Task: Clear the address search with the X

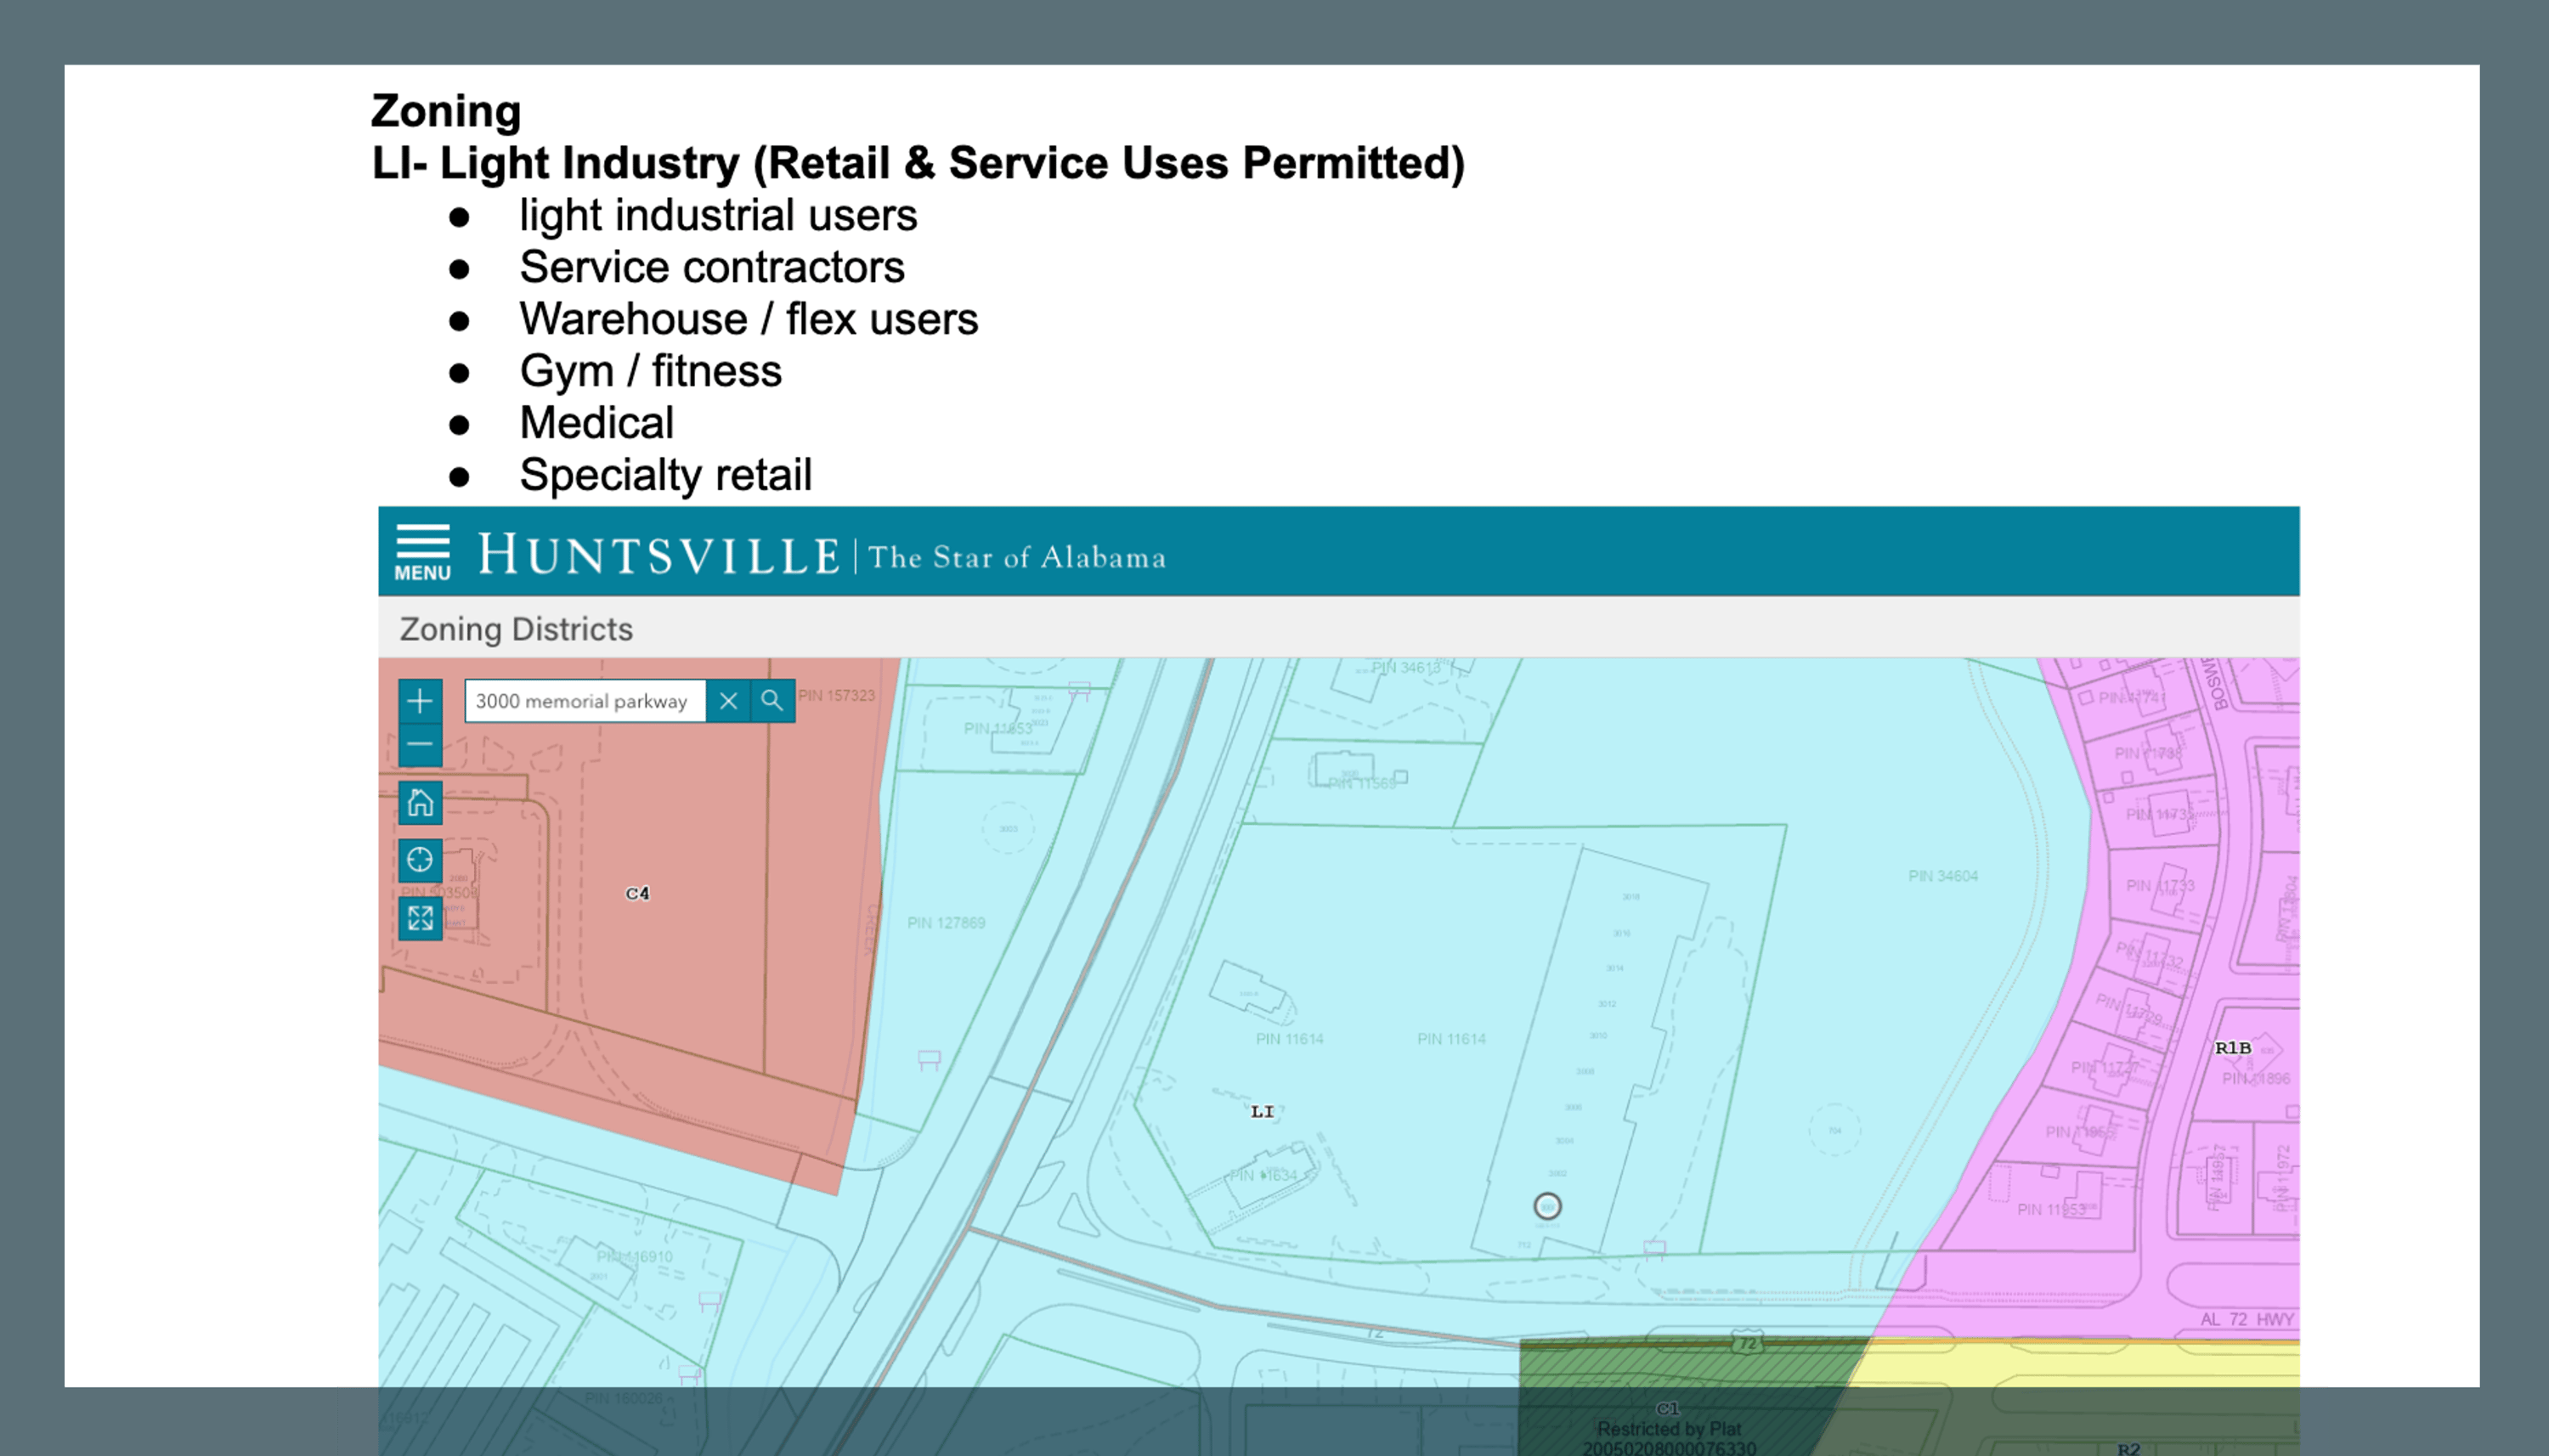Action: click(728, 701)
